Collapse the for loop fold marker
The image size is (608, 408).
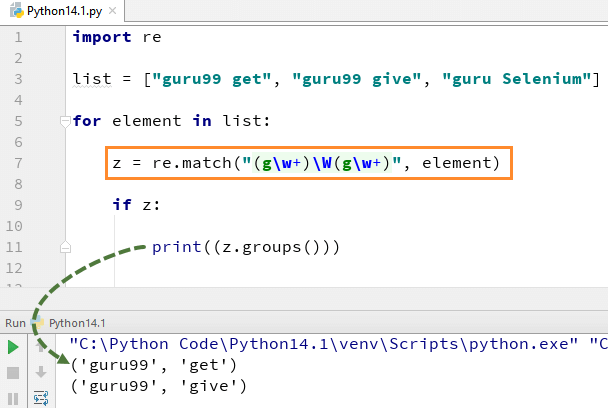tap(66, 121)
